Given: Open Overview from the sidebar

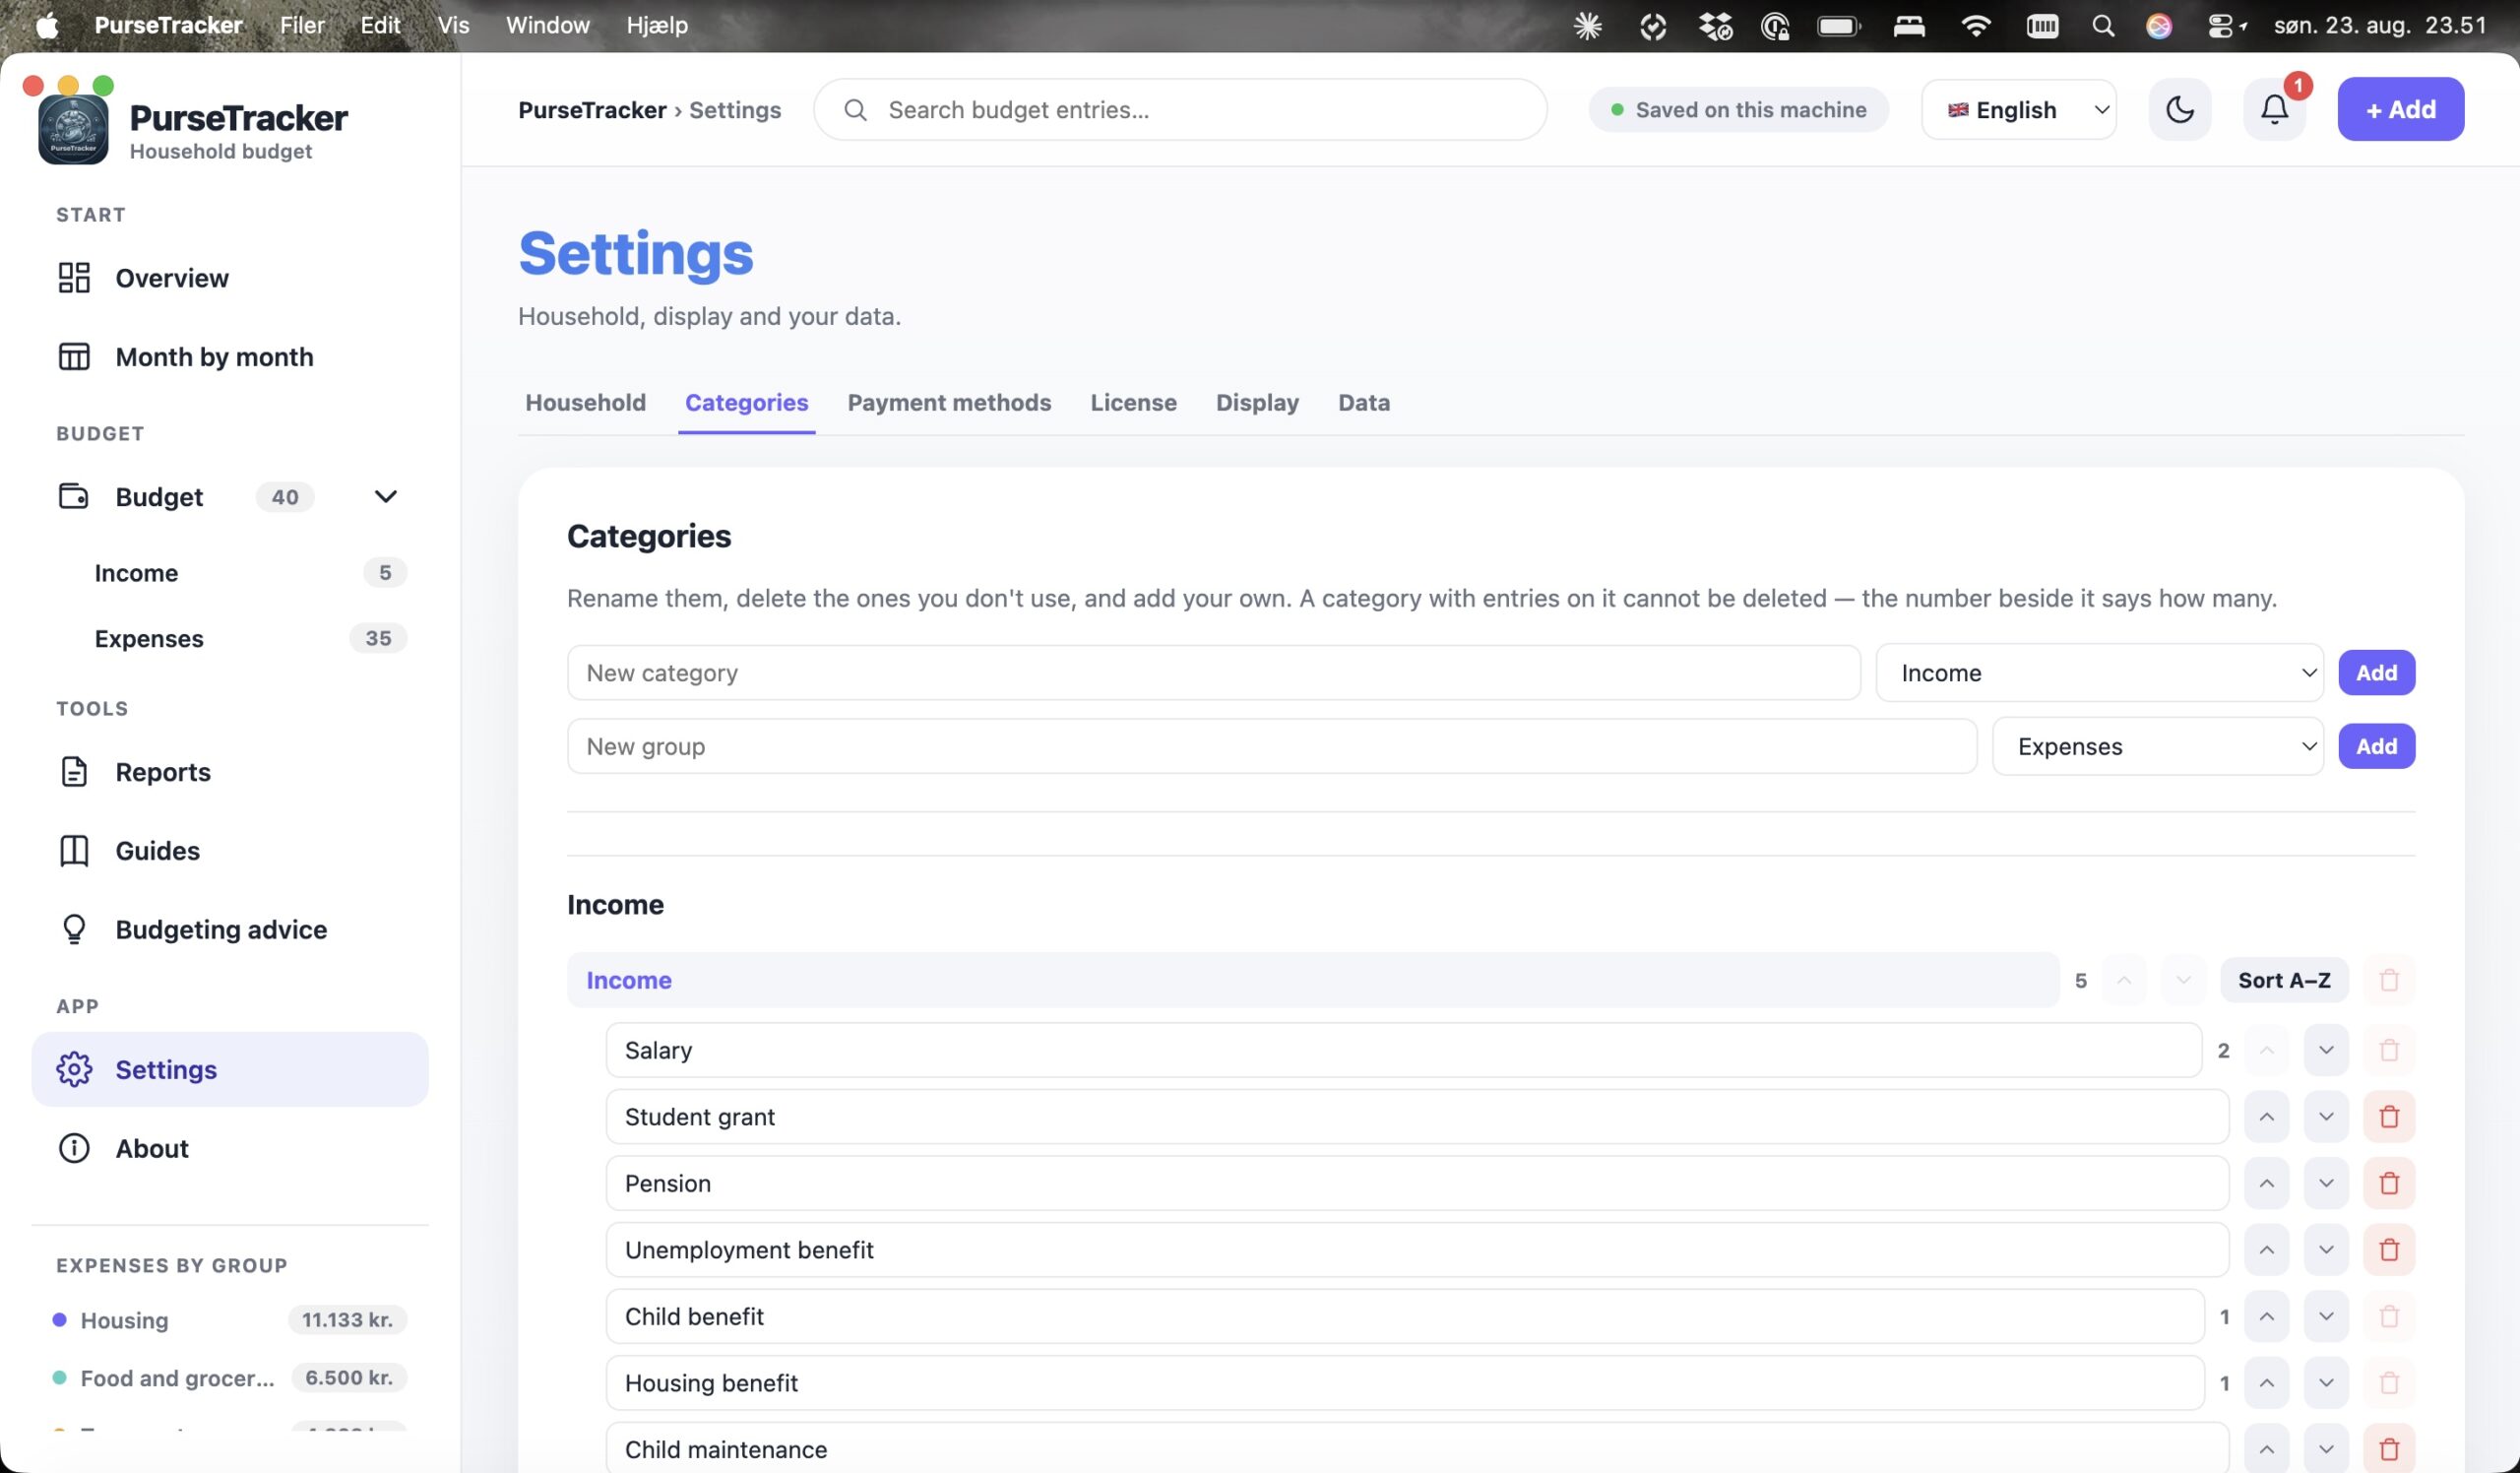Looking at the screenshot, I should pos(230,278).
